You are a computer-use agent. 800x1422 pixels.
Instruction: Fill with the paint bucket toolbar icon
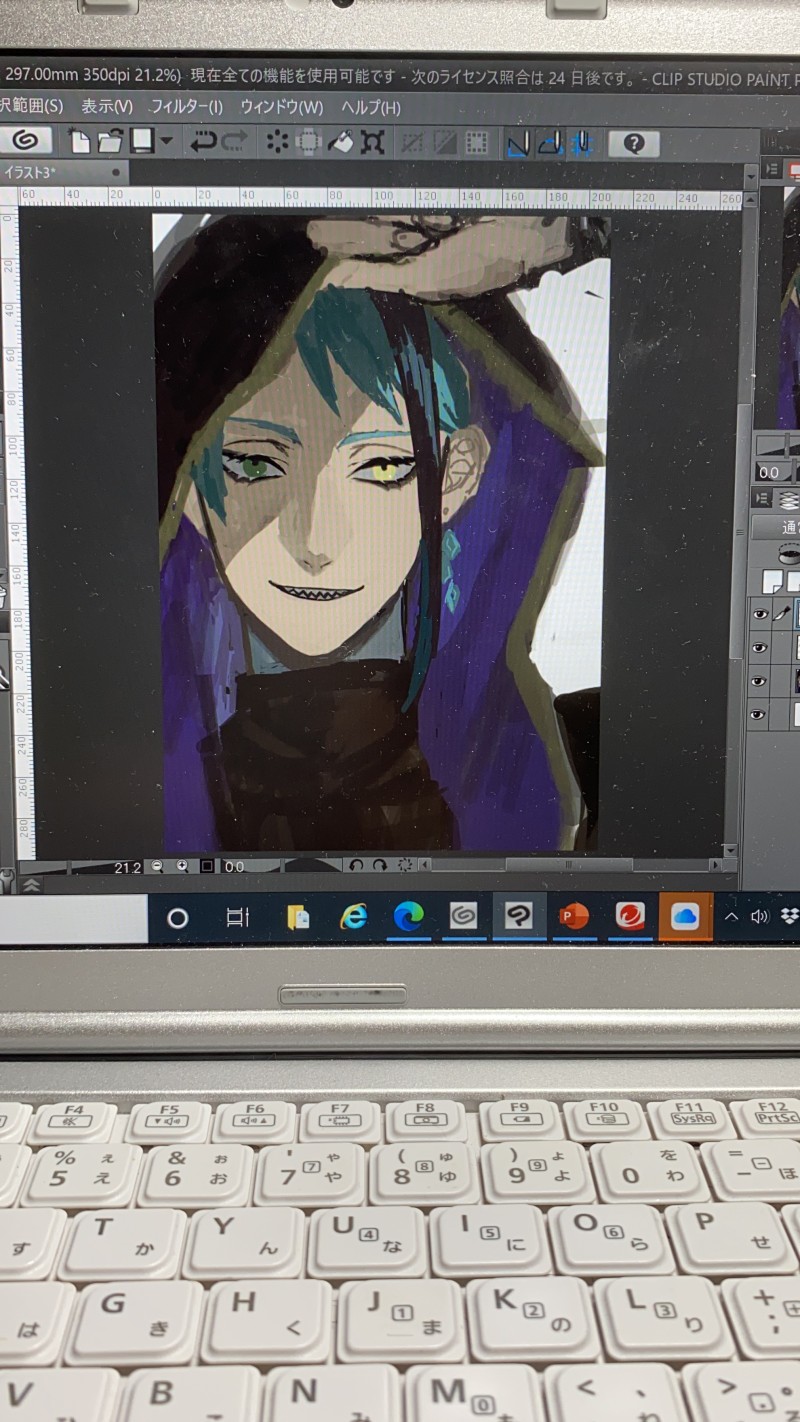click(x=340, y=143)
